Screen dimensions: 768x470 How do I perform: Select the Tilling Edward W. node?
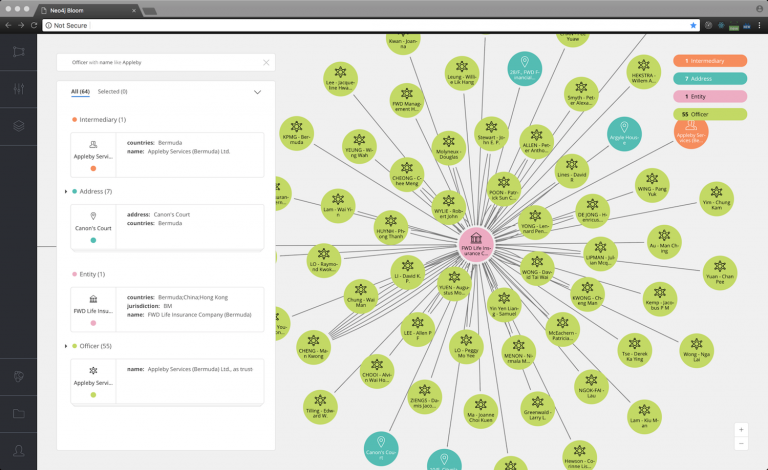point(320,407)
